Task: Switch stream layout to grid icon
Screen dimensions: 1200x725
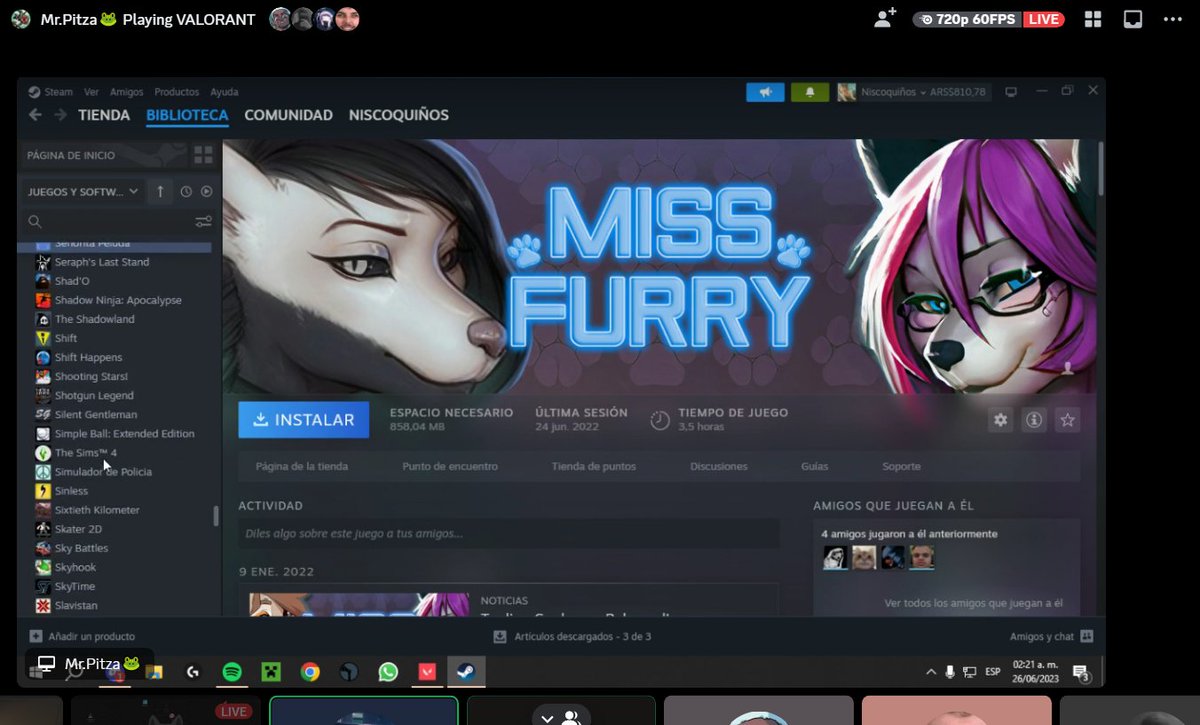Action: click(x=1093, y=19)
